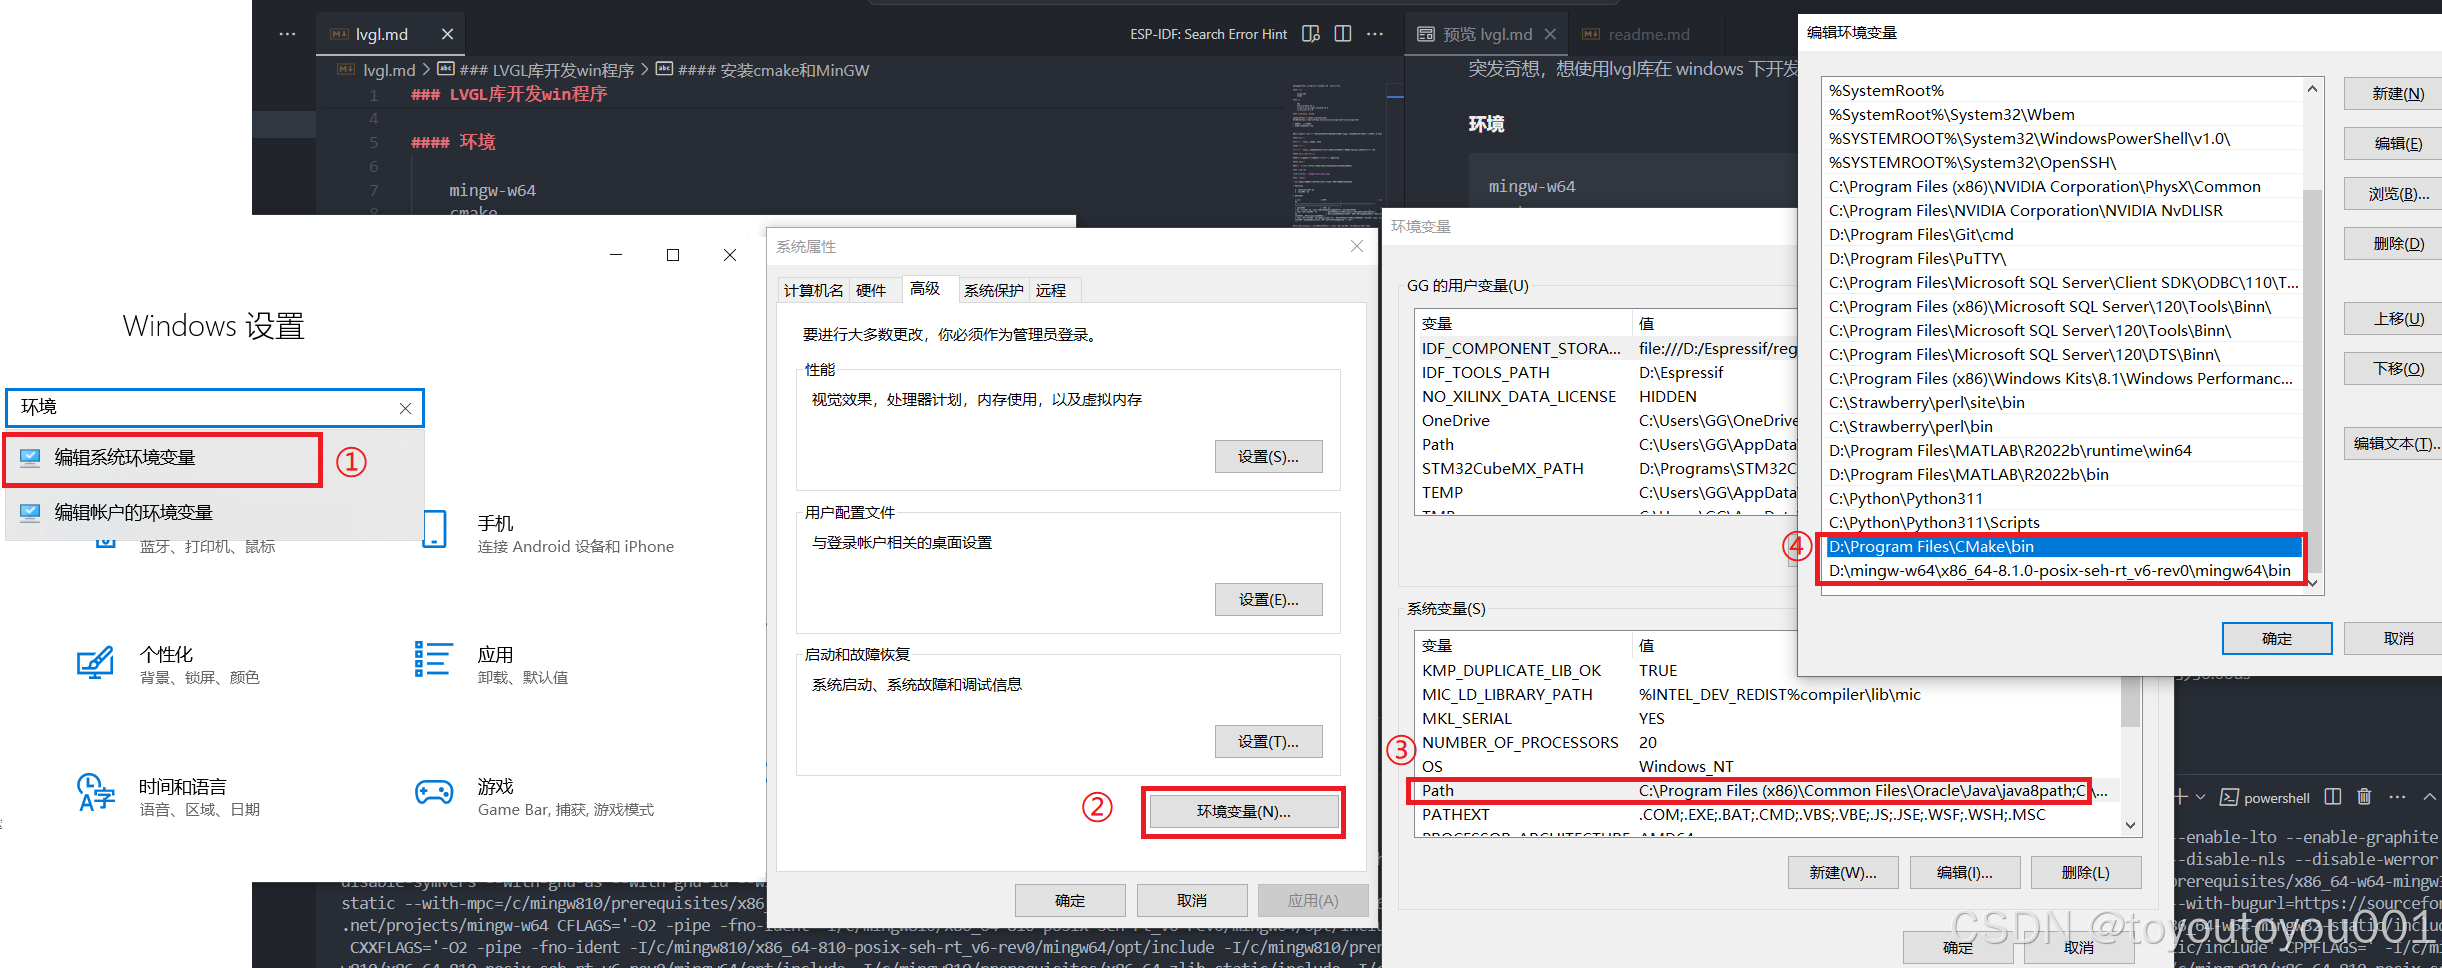The width and height of the screenshot is (2442, 968).
Task: Click the split editor icon in VS Code
Action: tap(1342, 33)
